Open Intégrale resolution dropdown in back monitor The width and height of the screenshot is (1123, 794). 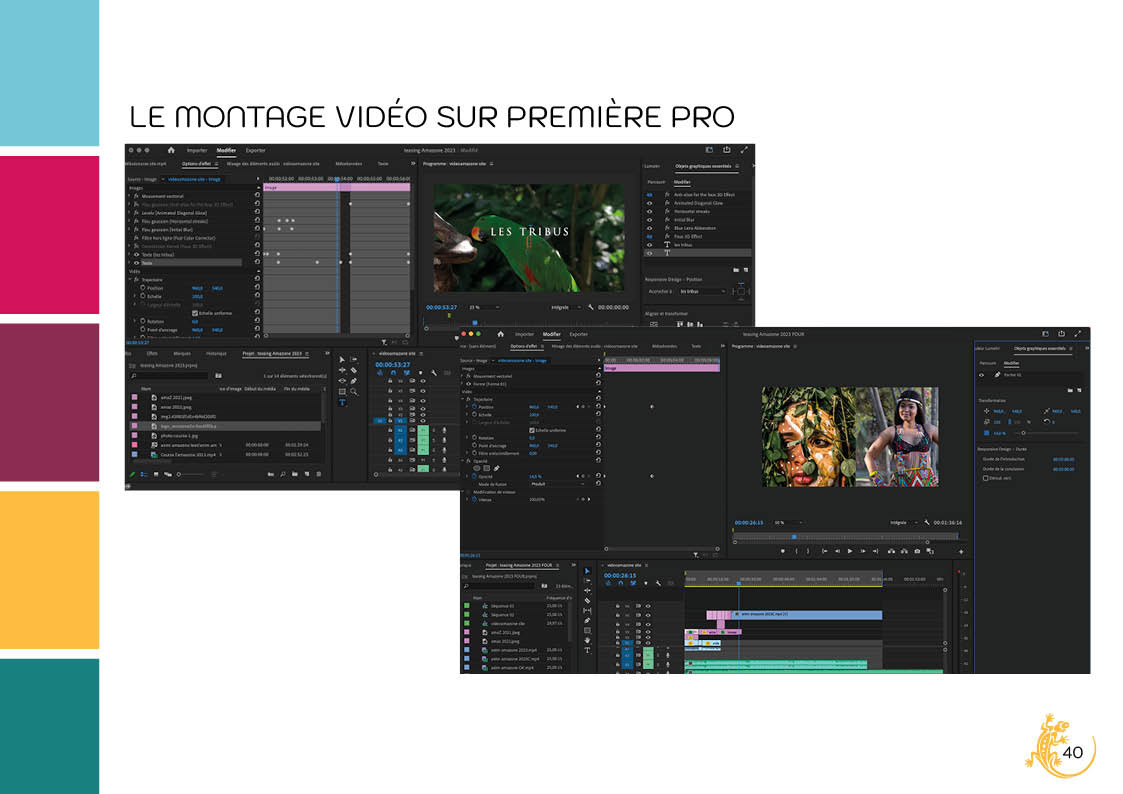click(564, 307)
